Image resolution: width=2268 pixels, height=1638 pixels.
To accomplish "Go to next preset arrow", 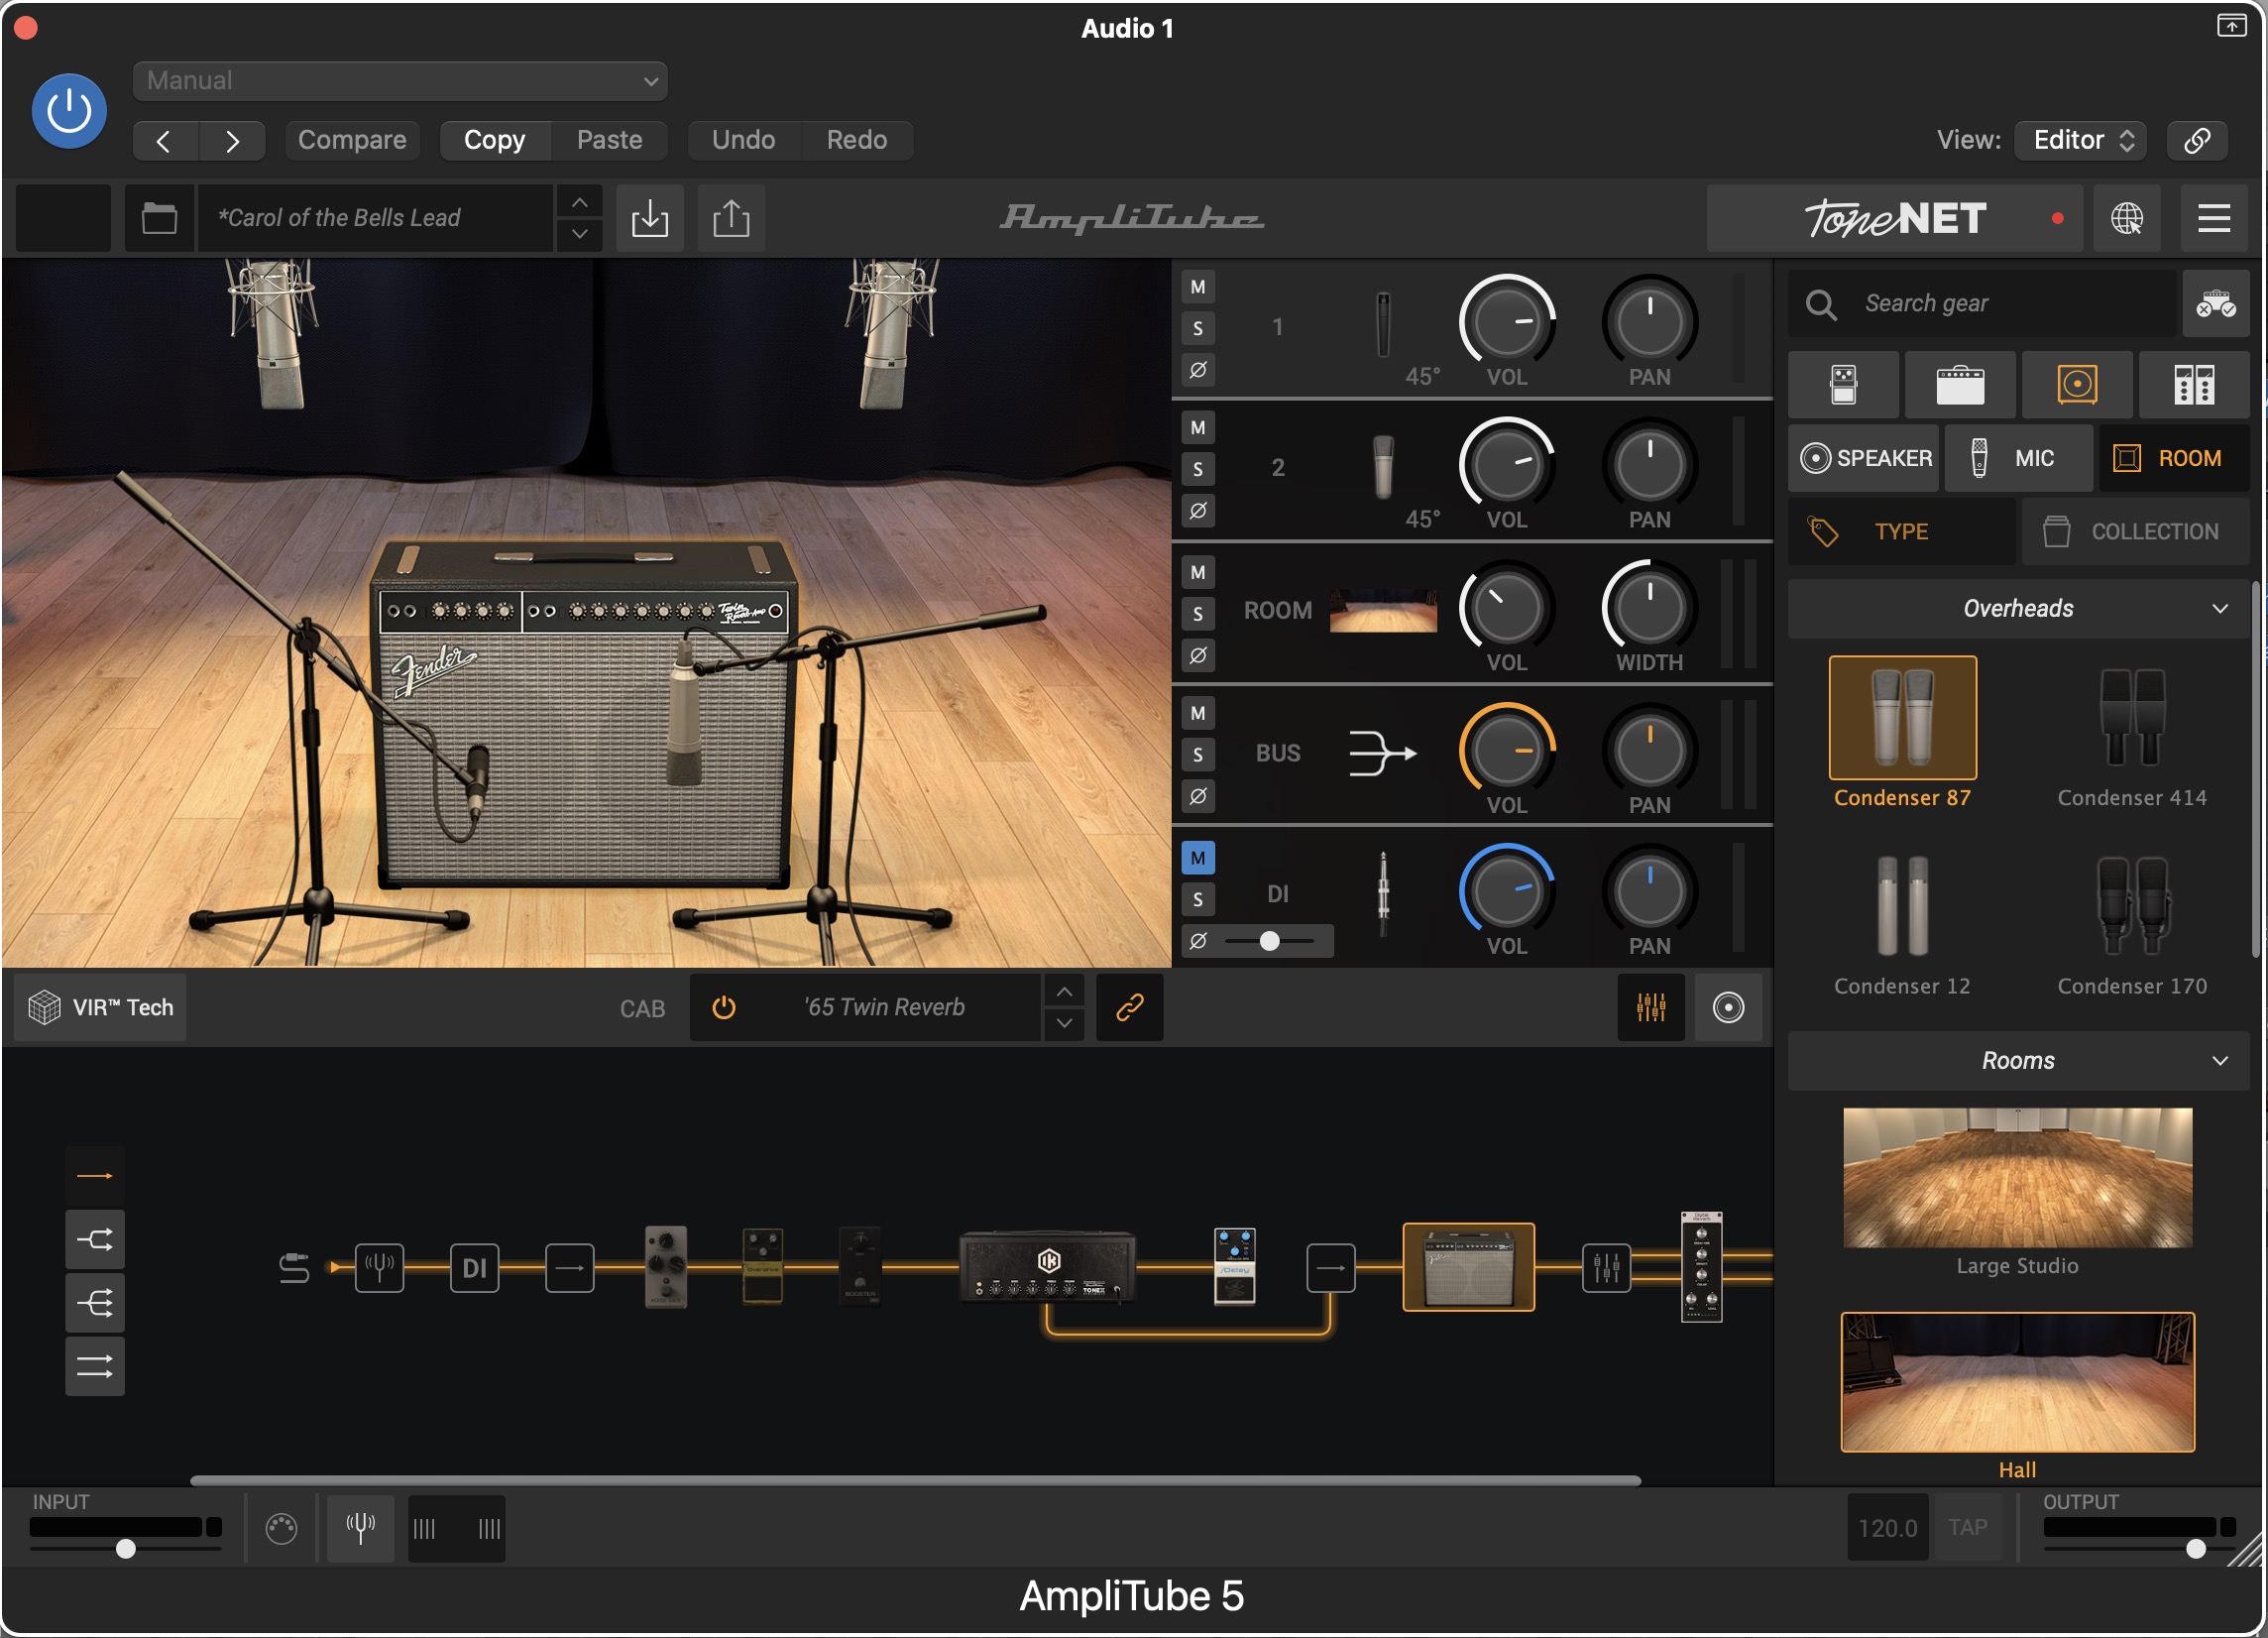I will [232, 141].
